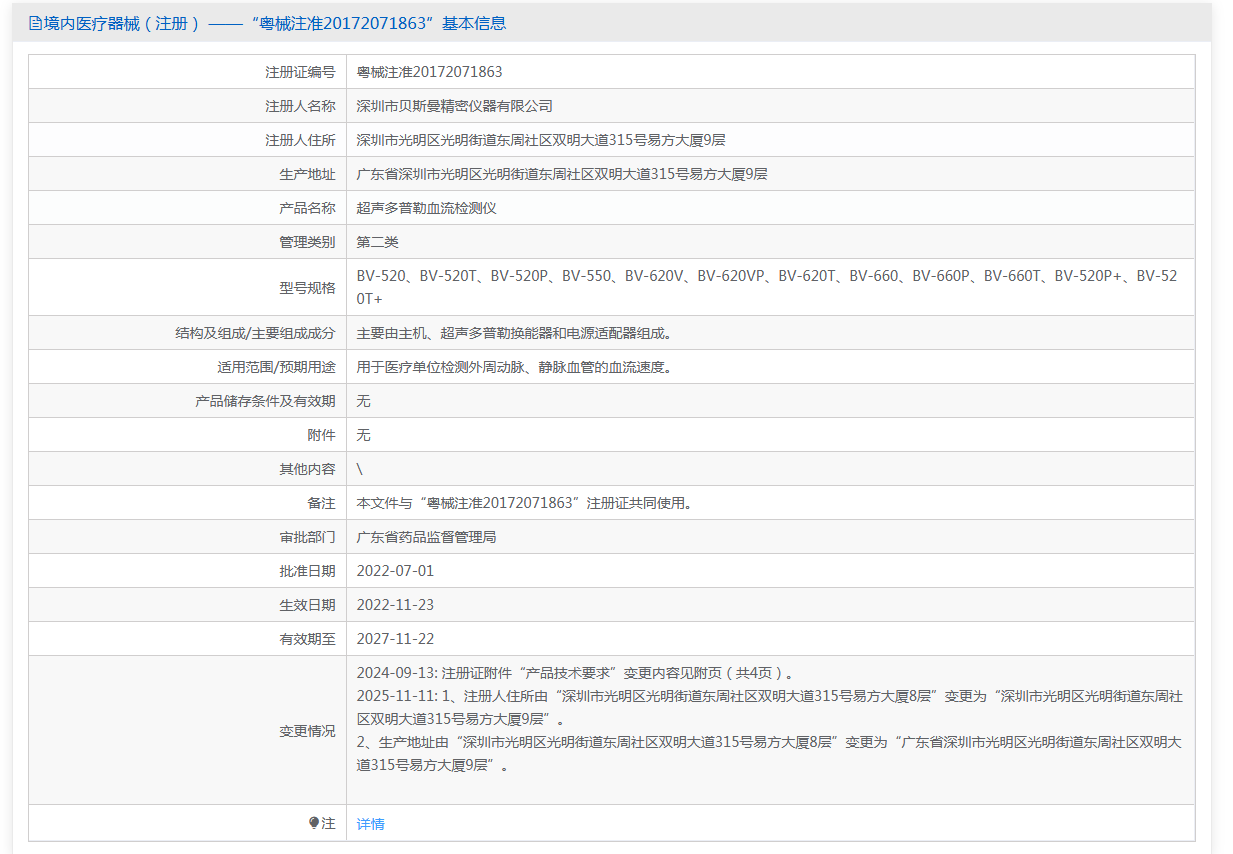The width and height of the screenshot is (1233, 854).
Task: Select the 无 value for 产品储存条件及有效期
Action: [364, 401]
